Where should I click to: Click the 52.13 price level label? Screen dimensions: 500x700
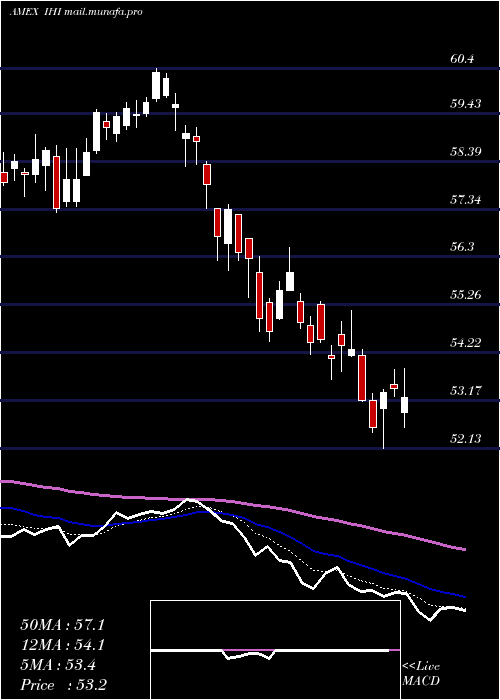[466, 438]
